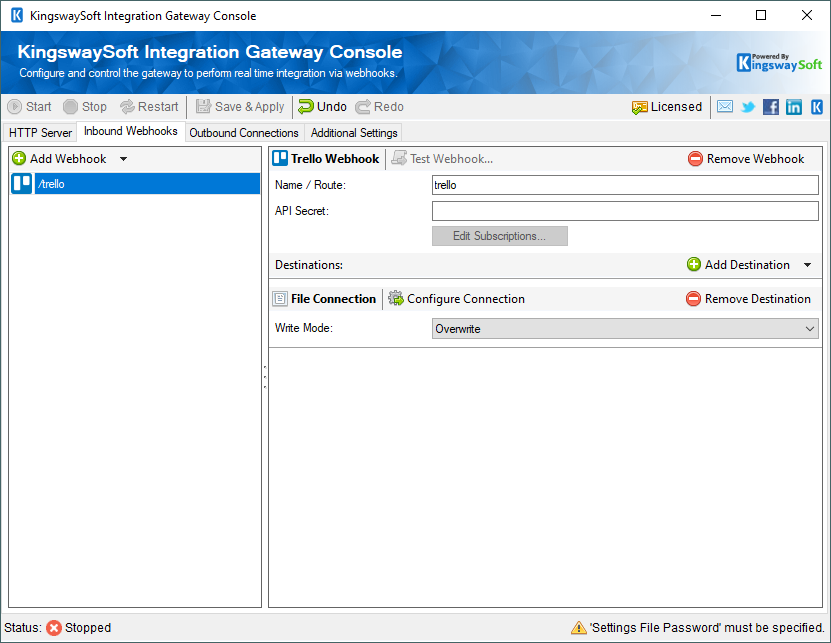Image resolution: width=831 pixels, height=643 pixels.
Task: Click the Trello icon beside /trello
Action: click(22, 183)
